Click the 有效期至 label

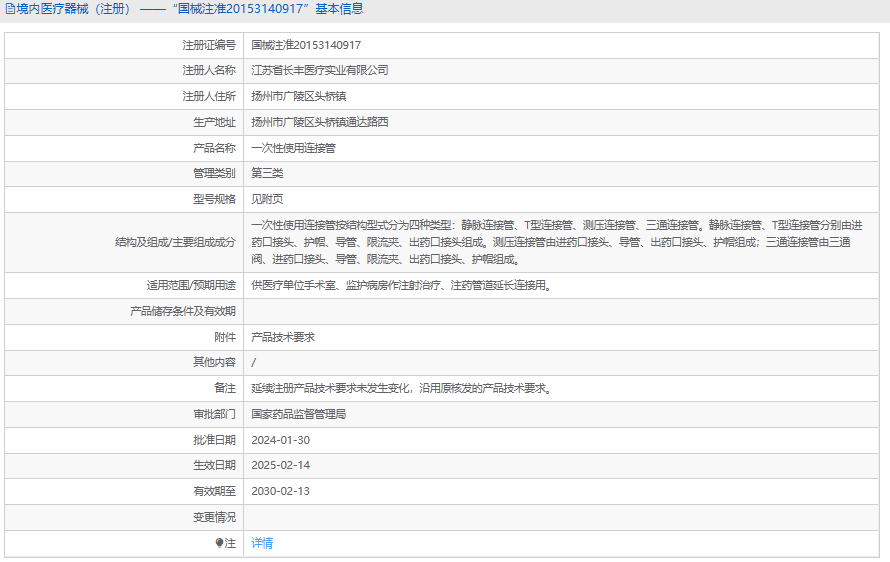[x=214, y=491]
